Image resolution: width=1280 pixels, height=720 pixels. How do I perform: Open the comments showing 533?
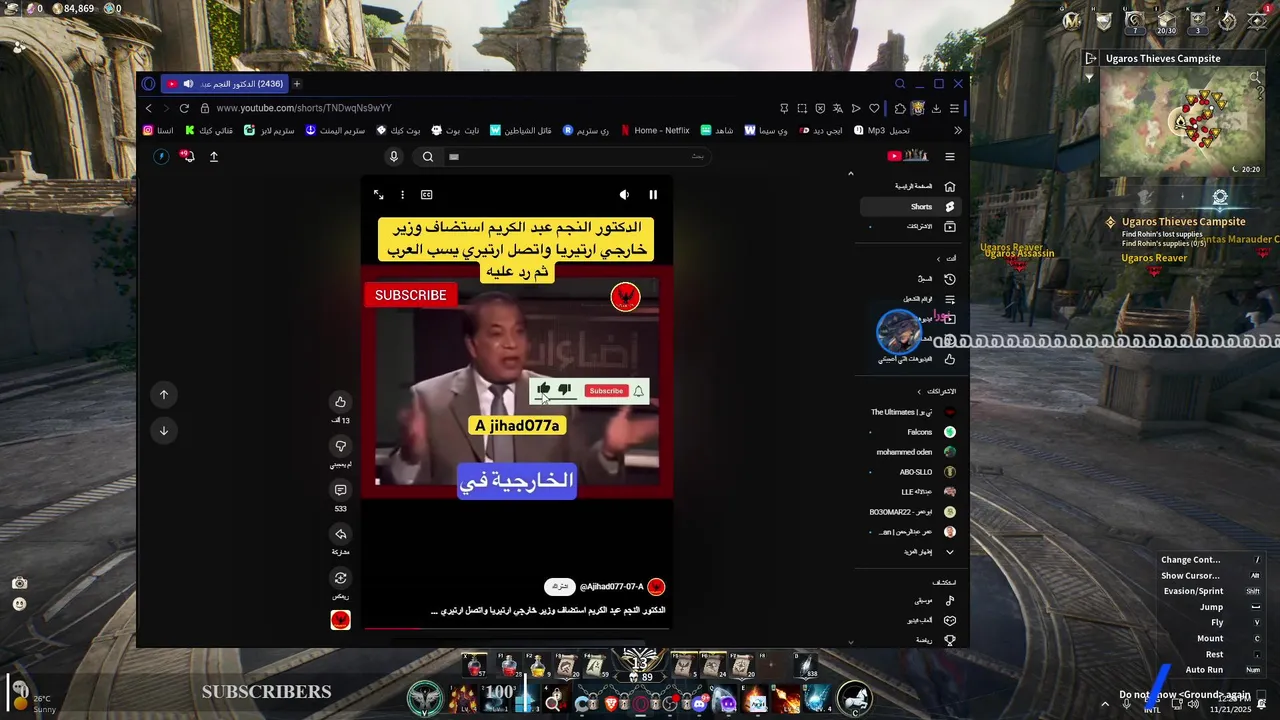(x=341, y=490)
